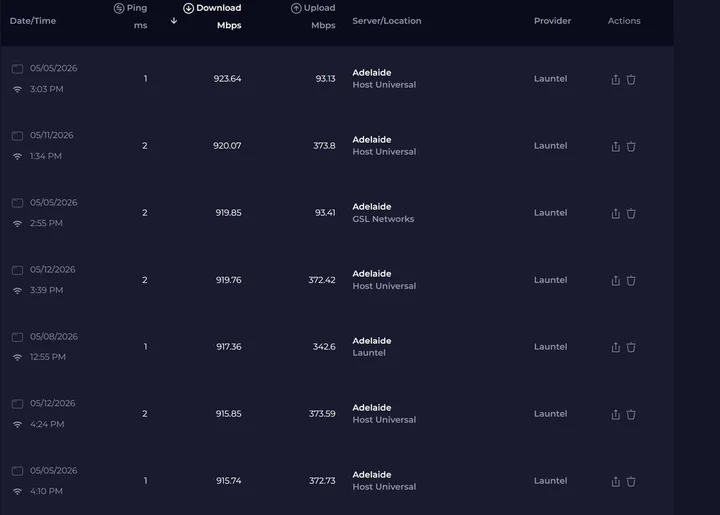Sort by Upload Mbps column
This screenshot has height=515, width=720.
point(313,17)
